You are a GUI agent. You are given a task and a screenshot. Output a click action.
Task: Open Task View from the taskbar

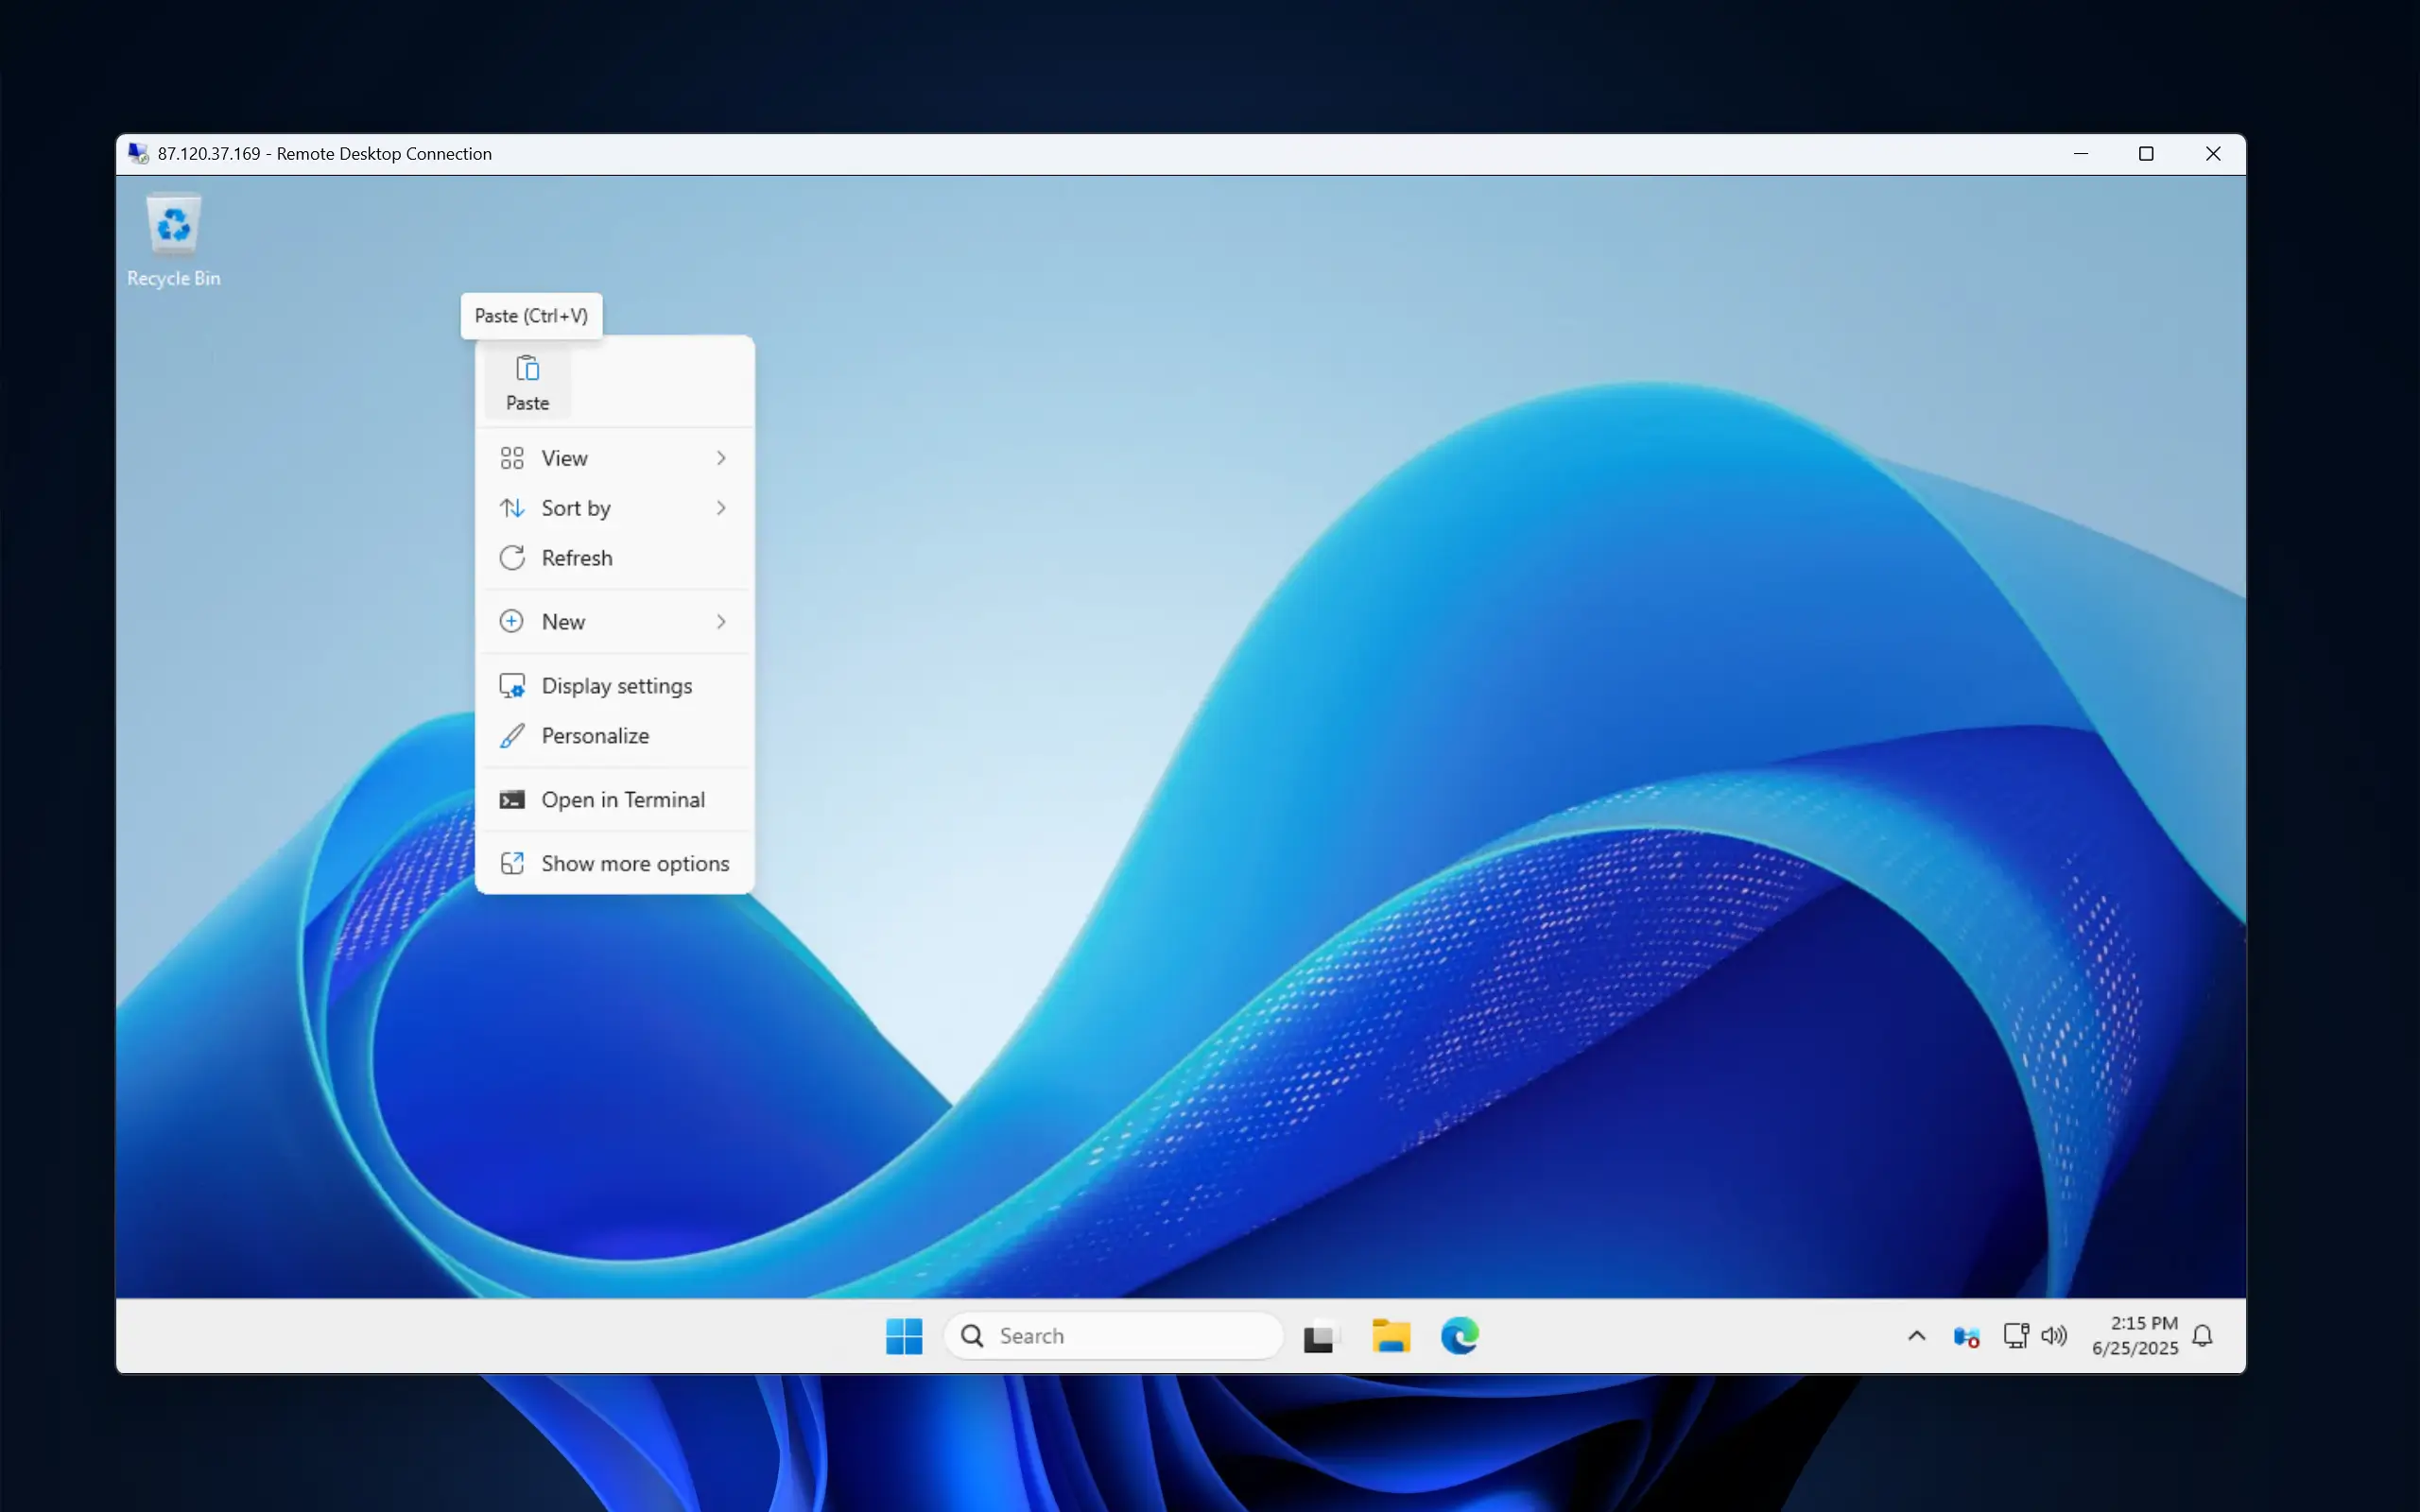(1318, 1337)
